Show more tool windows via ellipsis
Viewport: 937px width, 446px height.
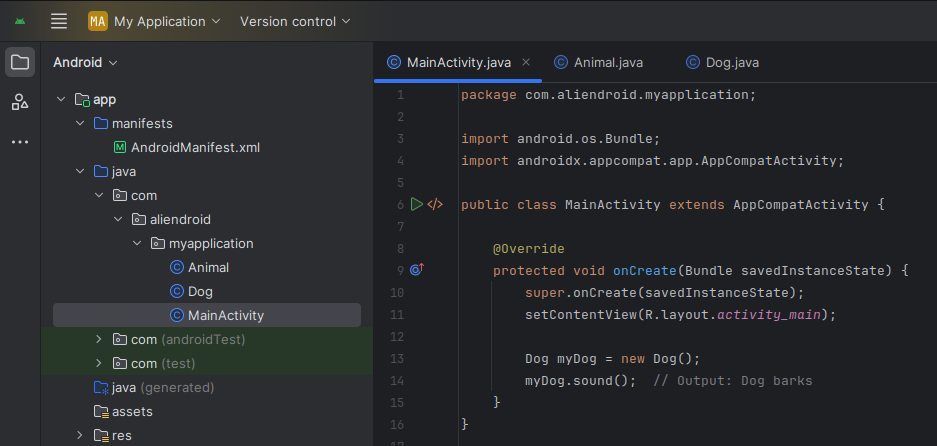20,142
